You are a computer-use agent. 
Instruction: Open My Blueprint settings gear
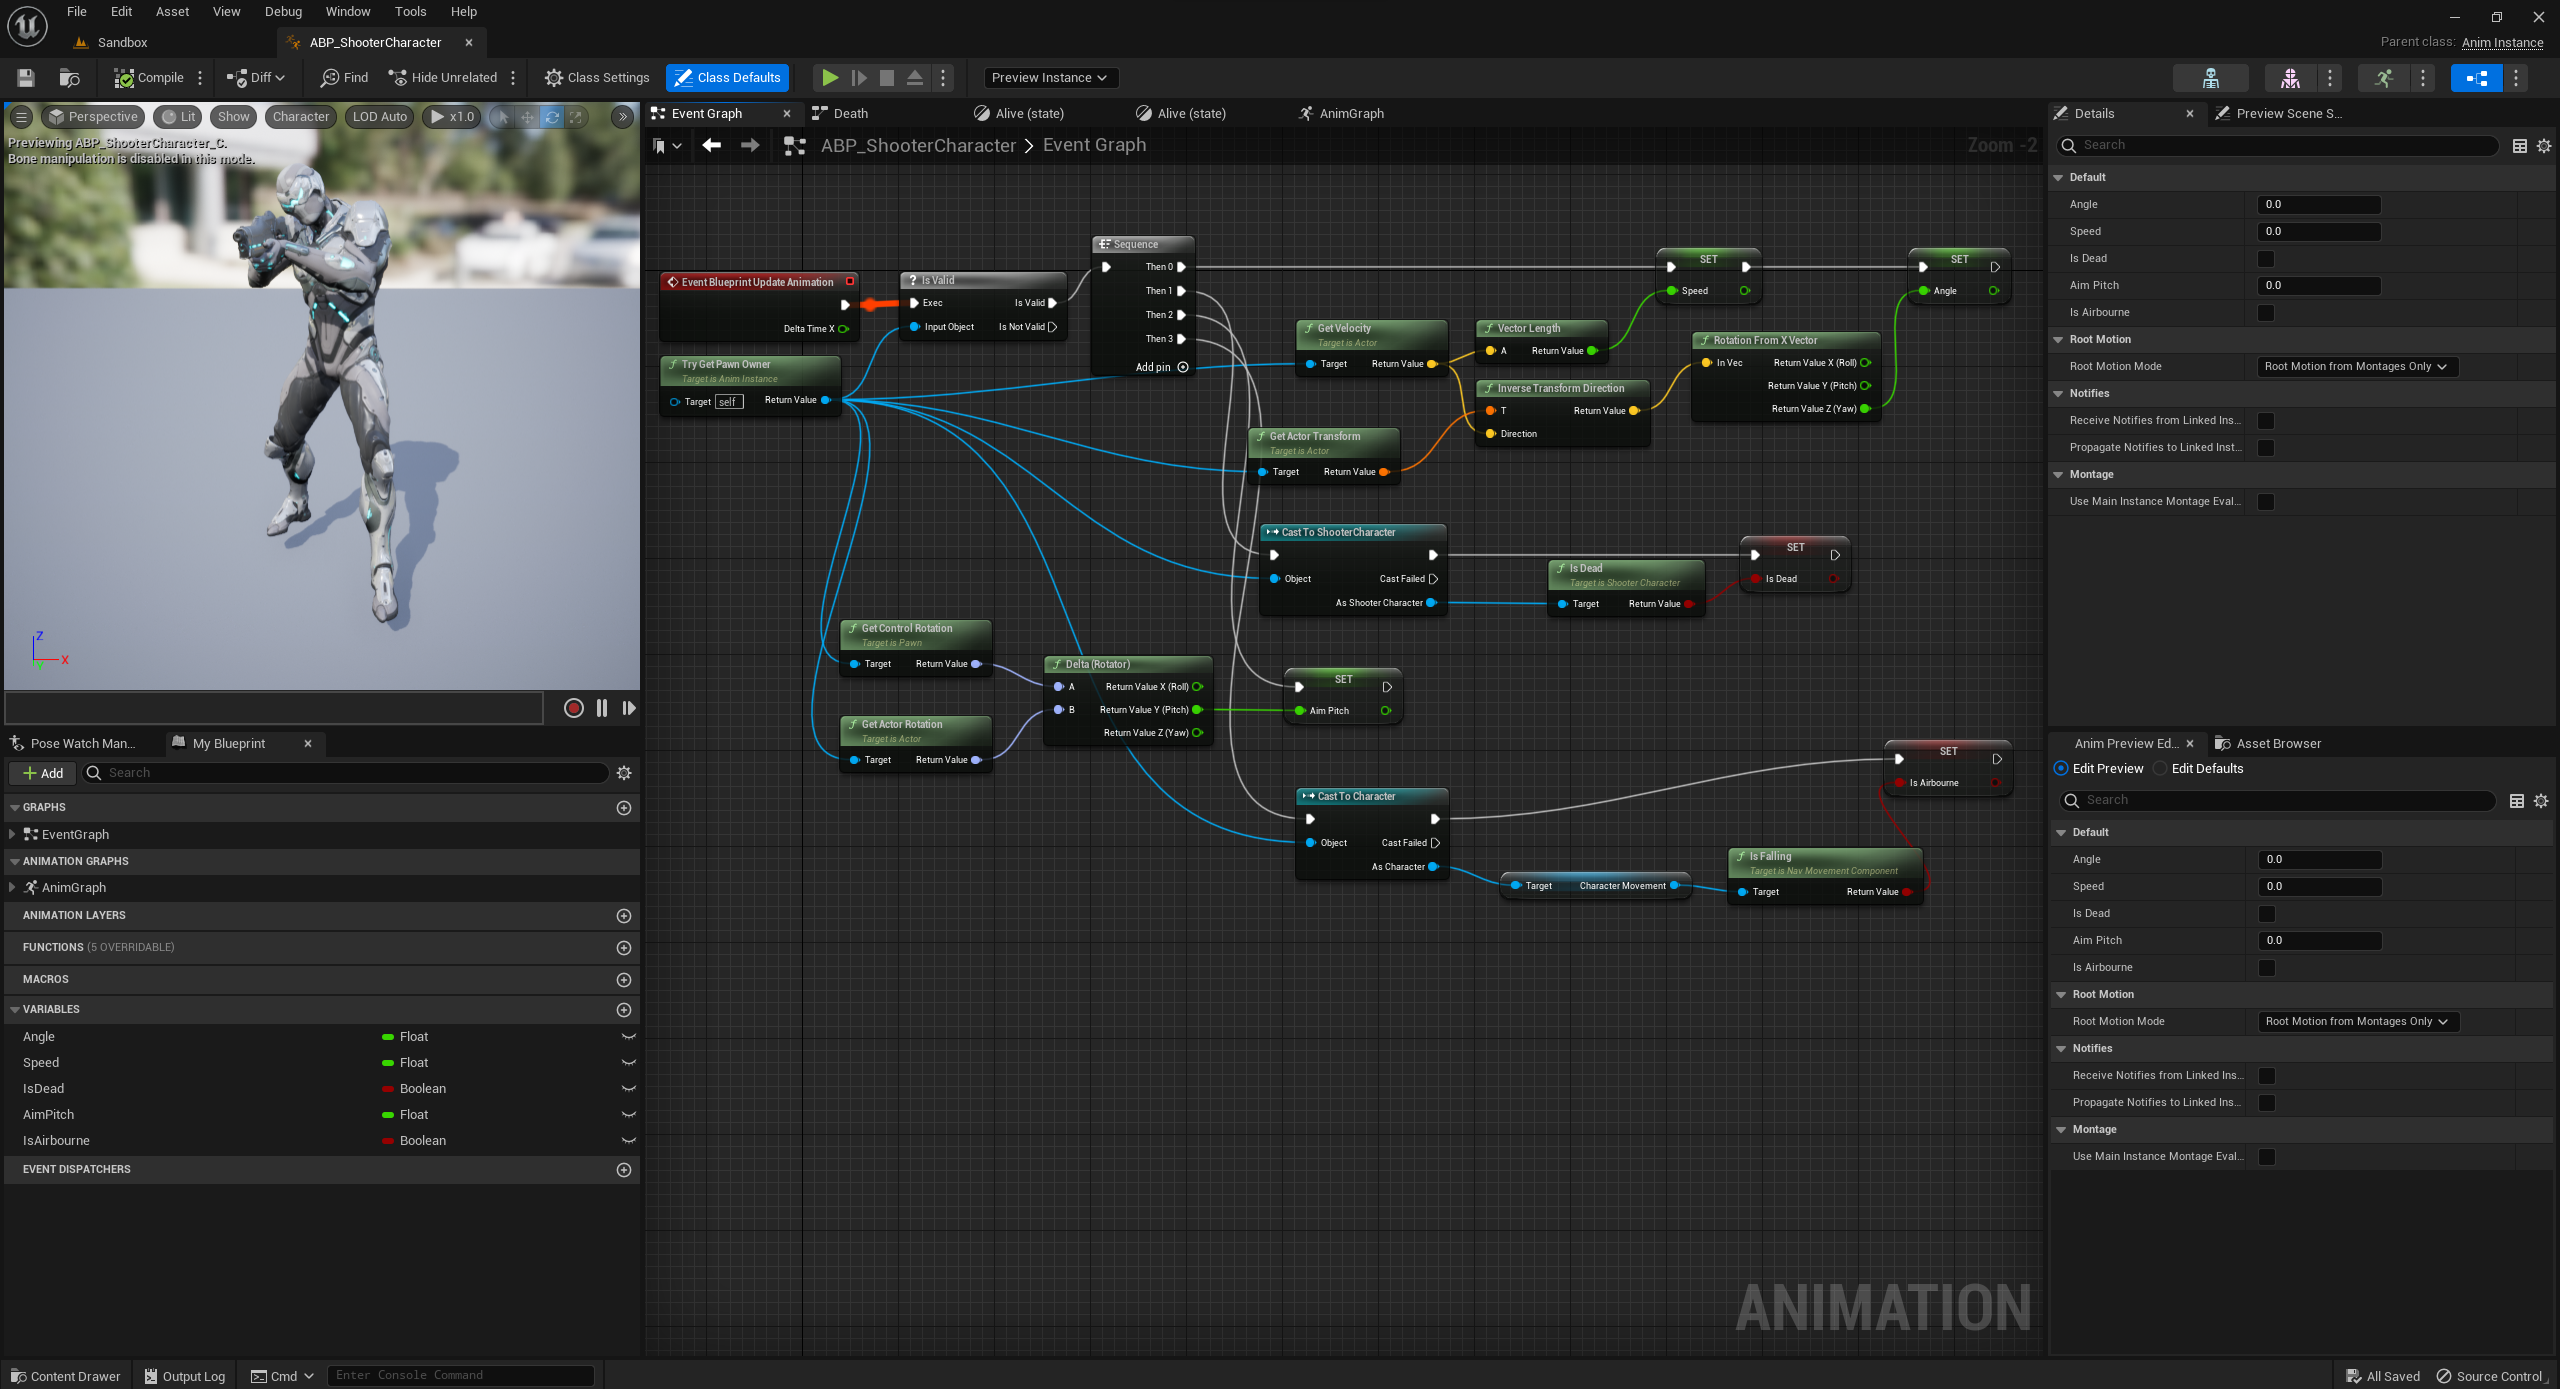tap(624, 773)
